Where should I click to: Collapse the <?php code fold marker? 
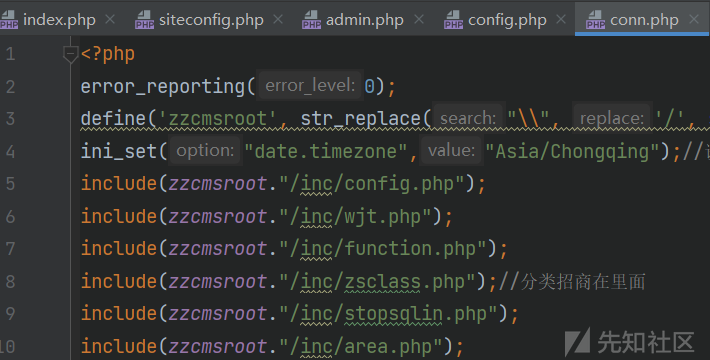click(70, 54)
